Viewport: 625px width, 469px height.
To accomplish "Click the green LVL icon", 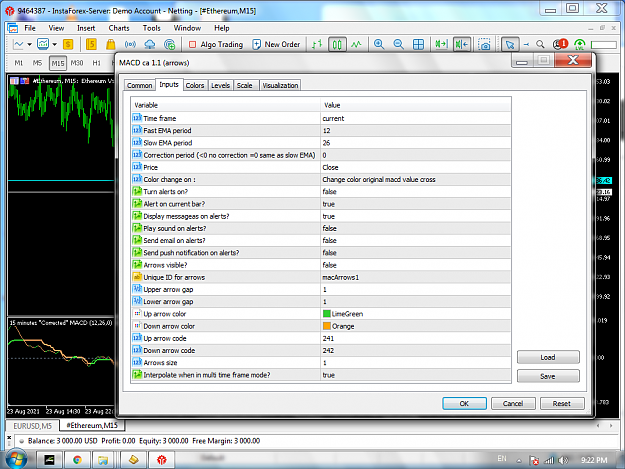I will [x=580, y=44].
